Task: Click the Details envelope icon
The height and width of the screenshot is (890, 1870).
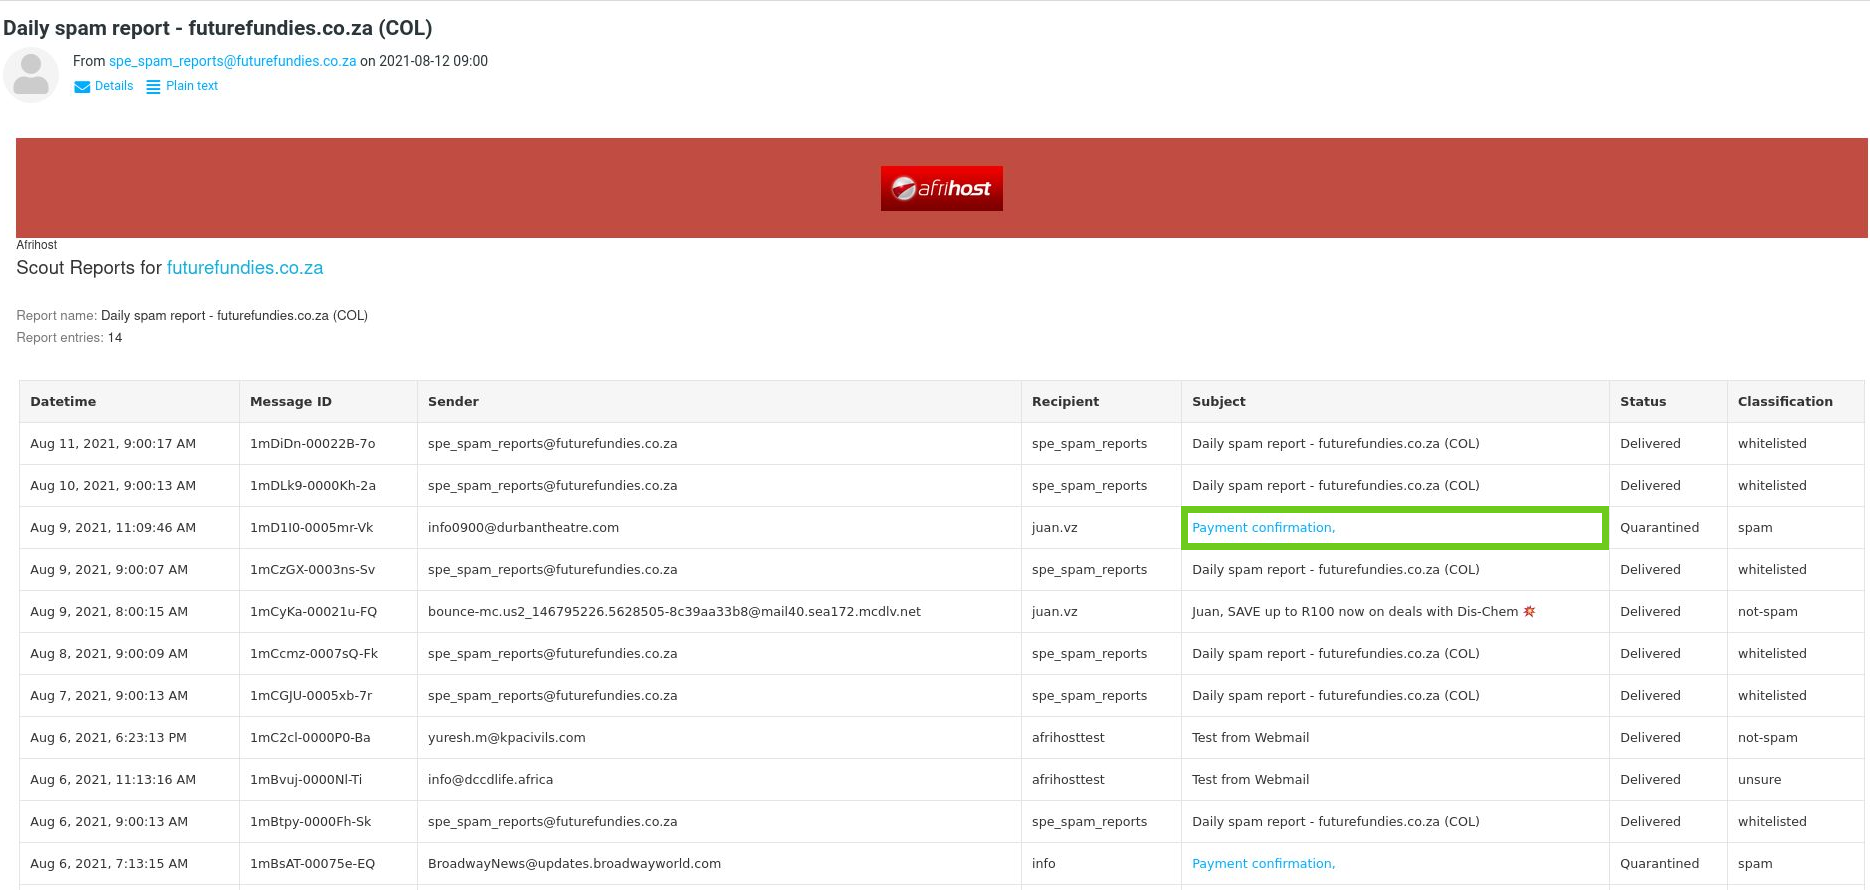Action: pos(82,87)
